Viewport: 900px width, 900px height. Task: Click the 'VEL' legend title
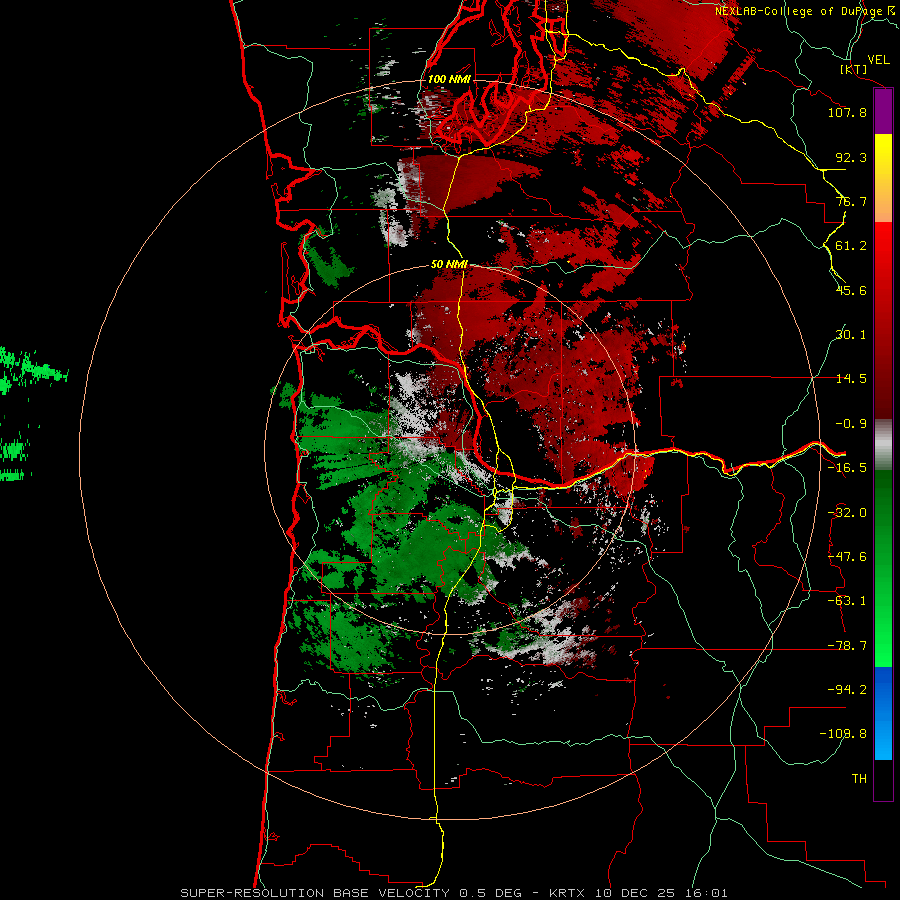coord(879,60)
